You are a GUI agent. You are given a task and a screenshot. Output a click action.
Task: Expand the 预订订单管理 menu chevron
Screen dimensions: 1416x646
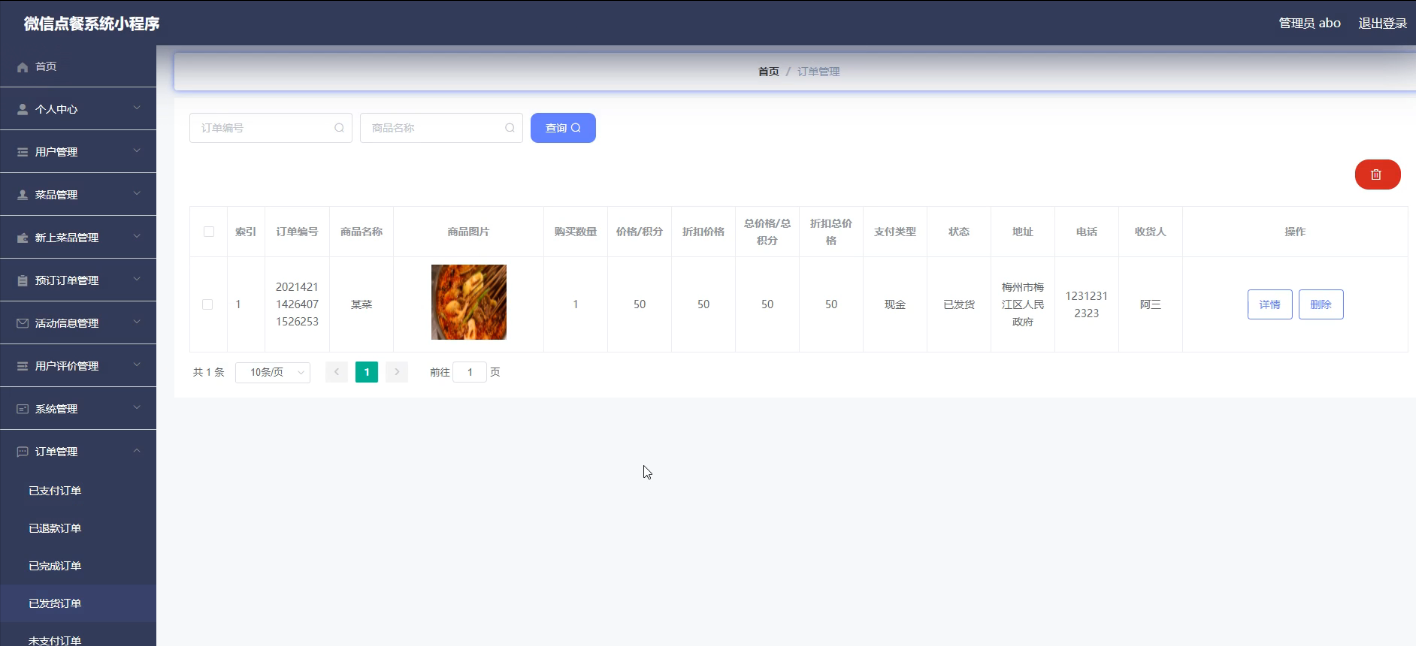click(x=137, y=280)
